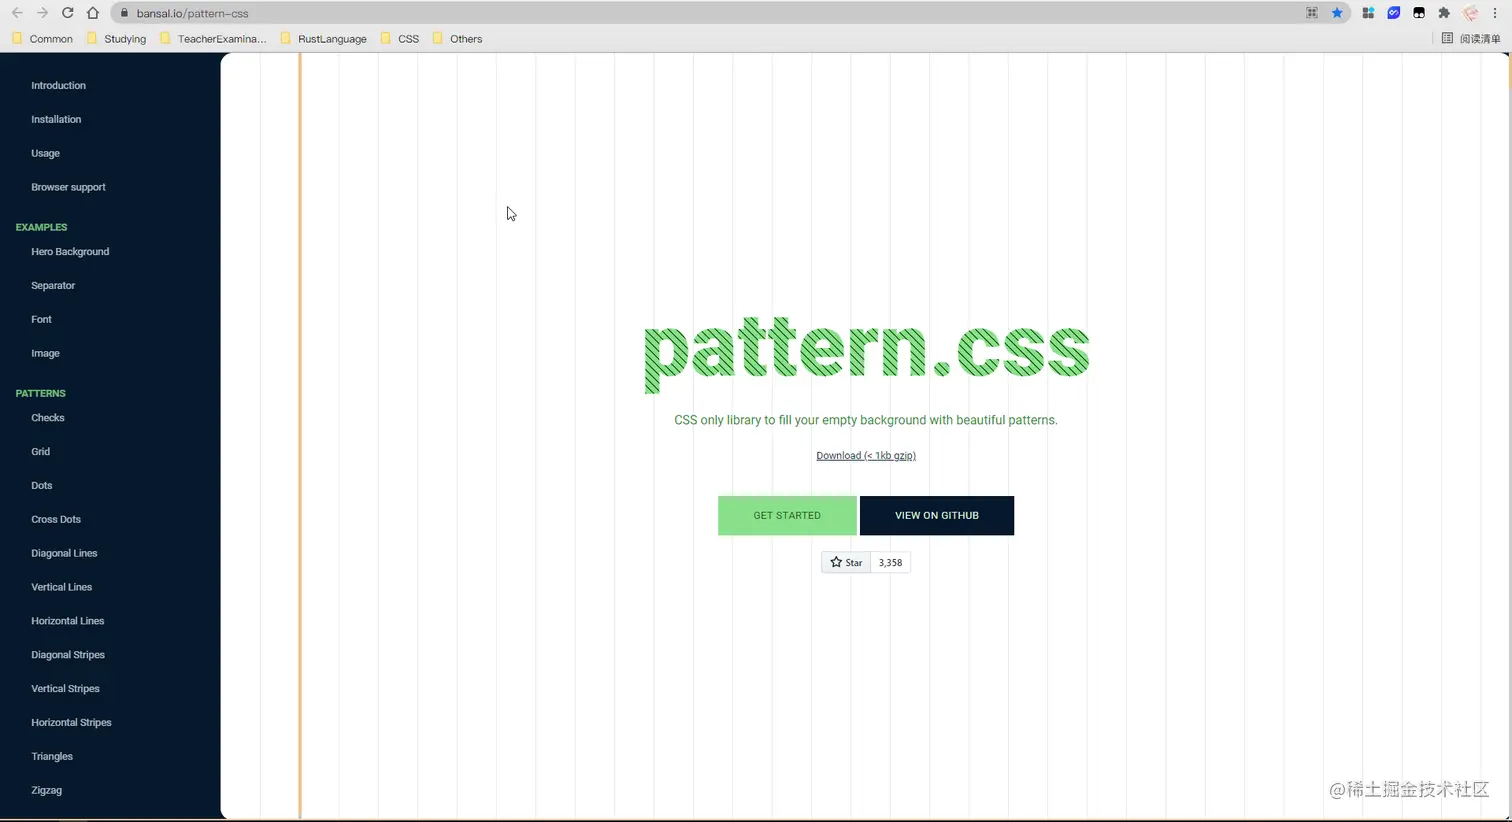Screen dimensions: 1512x822
Task: Select Hero Background example
Action: [70, 252]
